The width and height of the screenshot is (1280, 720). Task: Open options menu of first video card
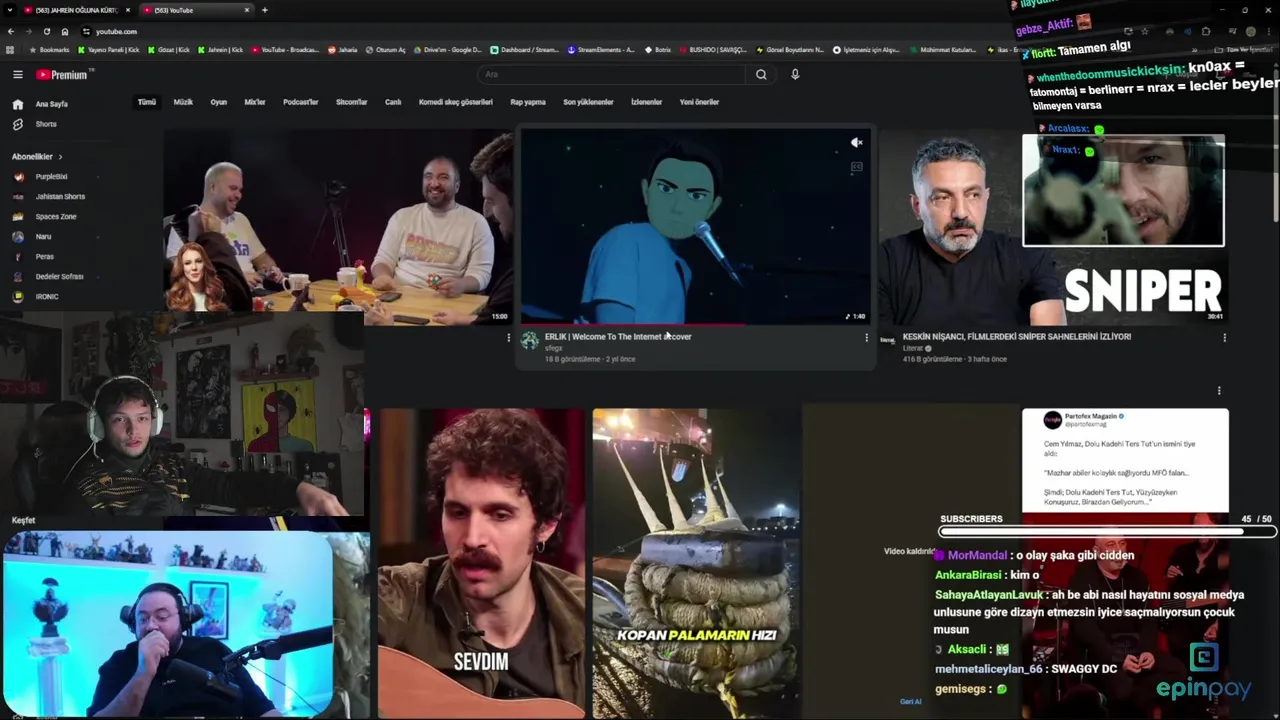tap(508, 338)
